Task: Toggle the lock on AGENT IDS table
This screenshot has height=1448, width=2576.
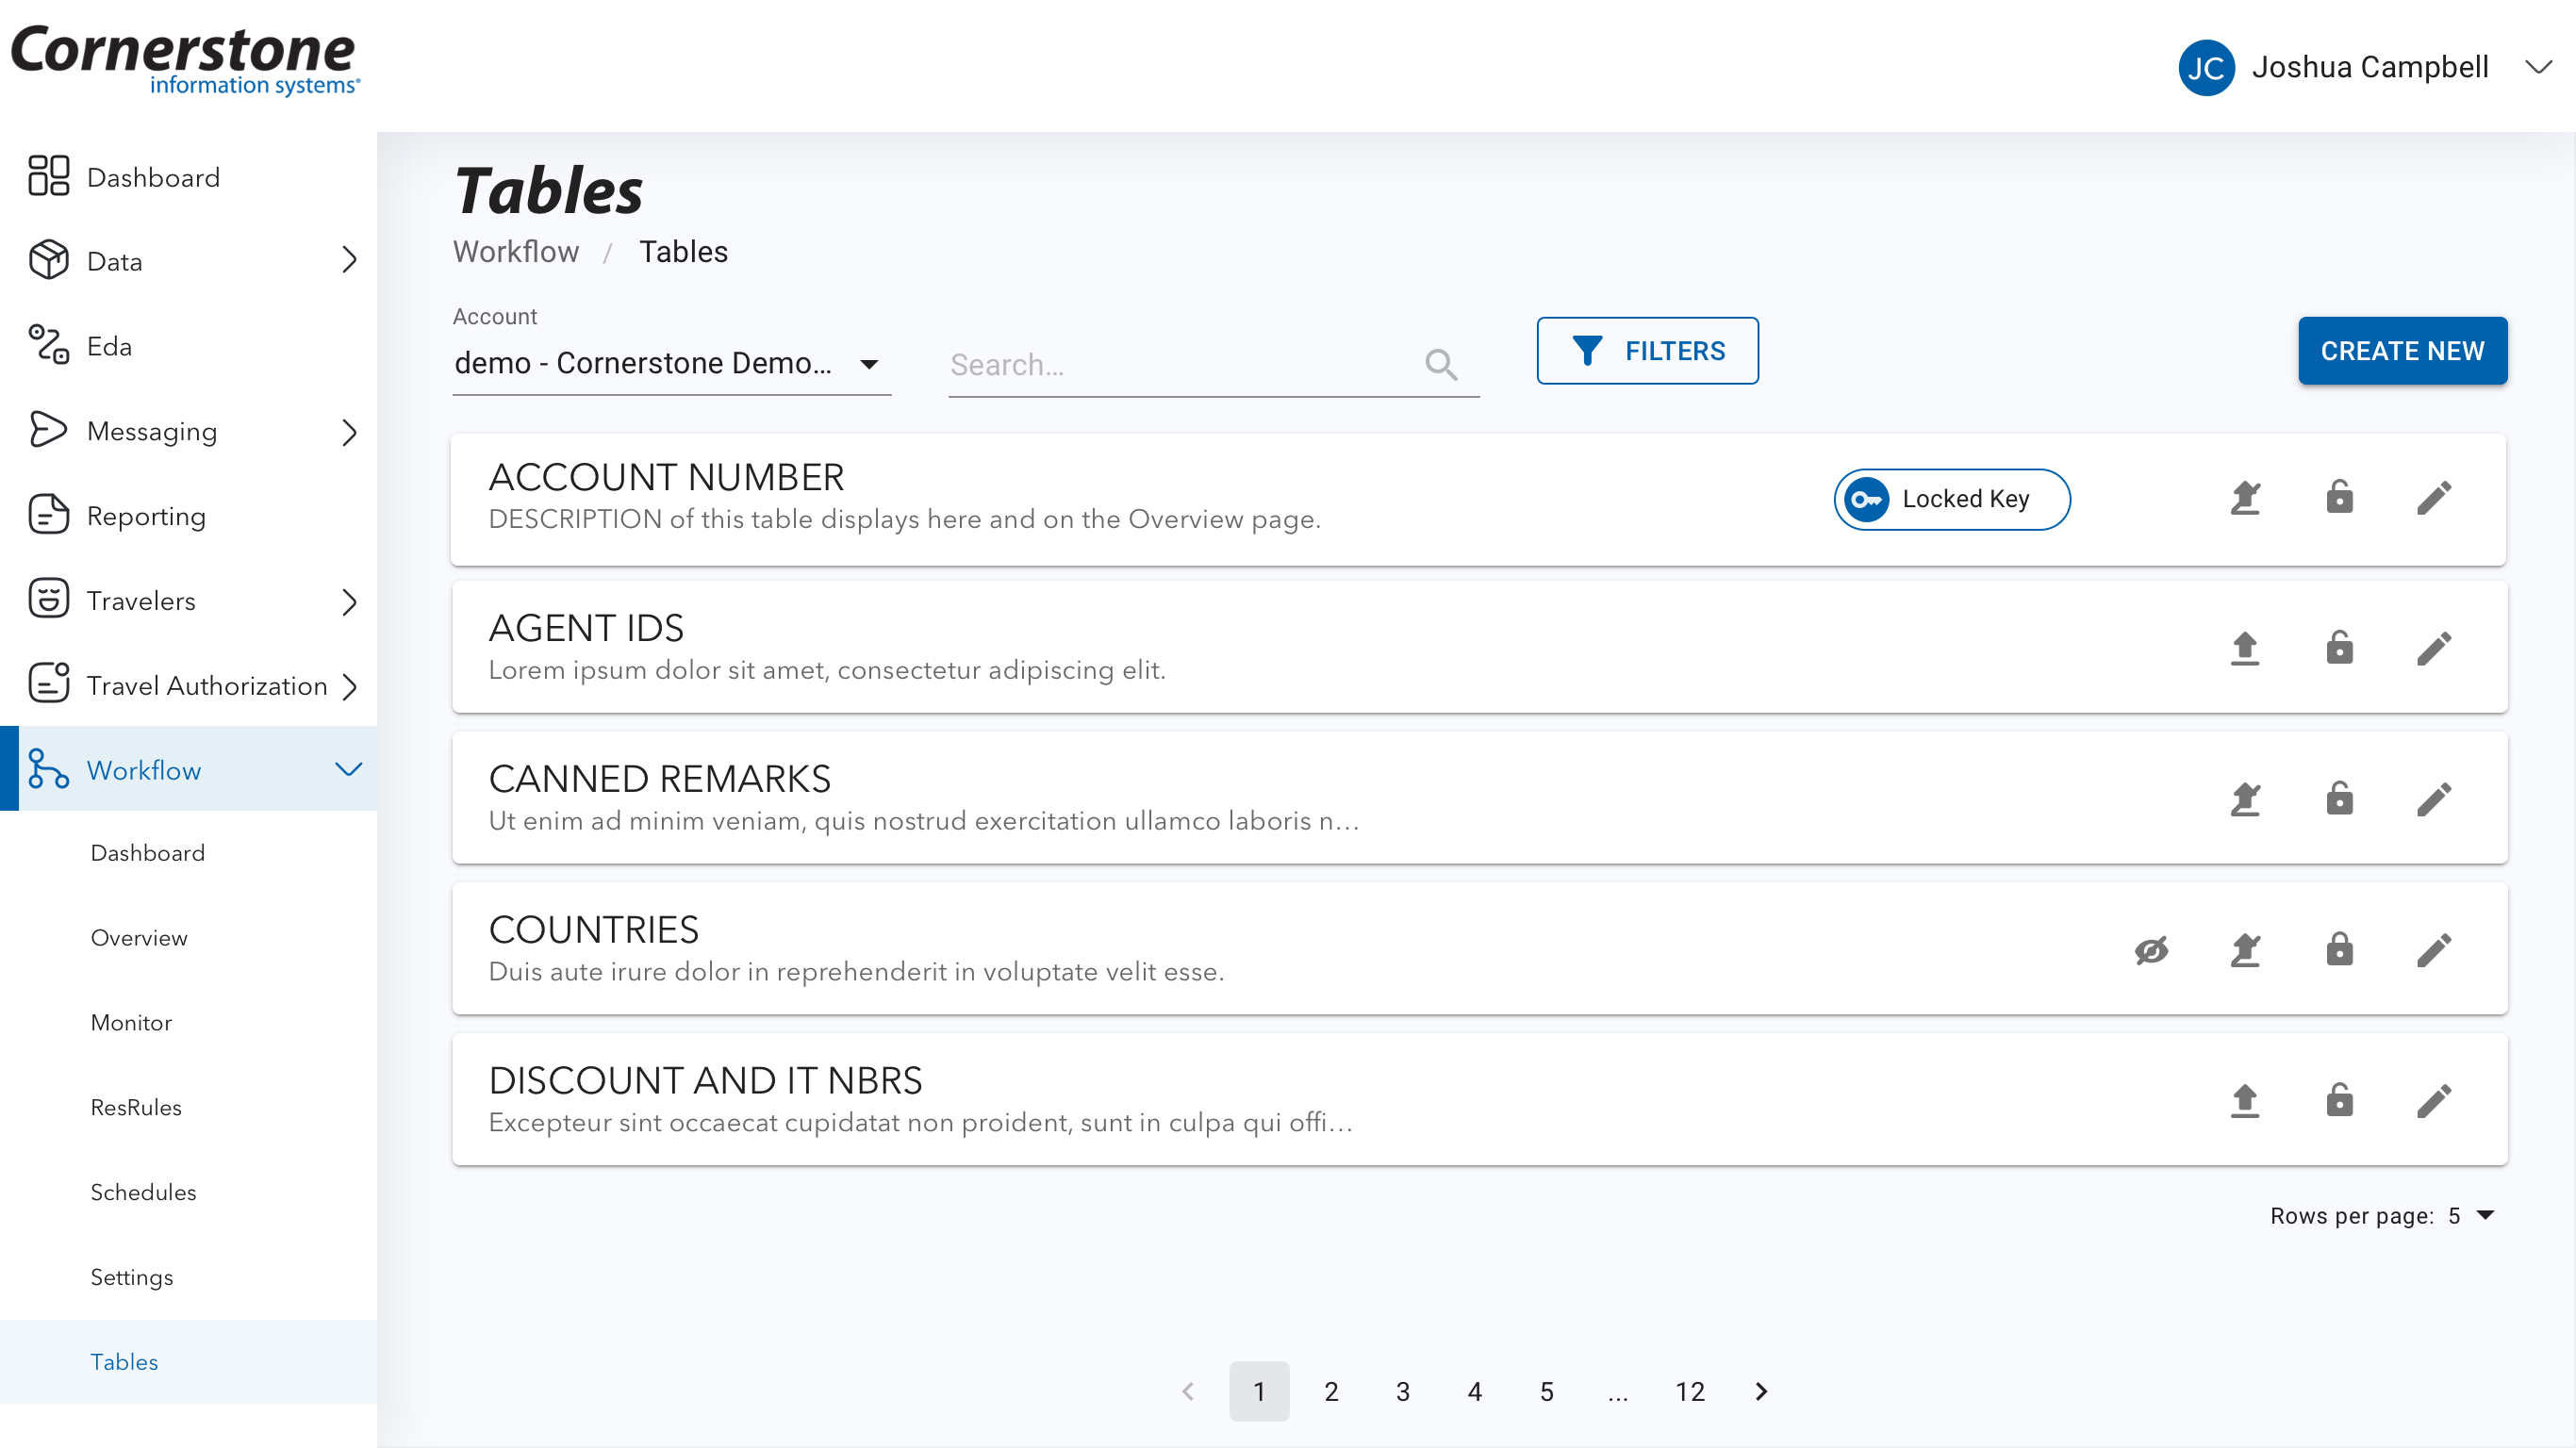Action: 2339,648
